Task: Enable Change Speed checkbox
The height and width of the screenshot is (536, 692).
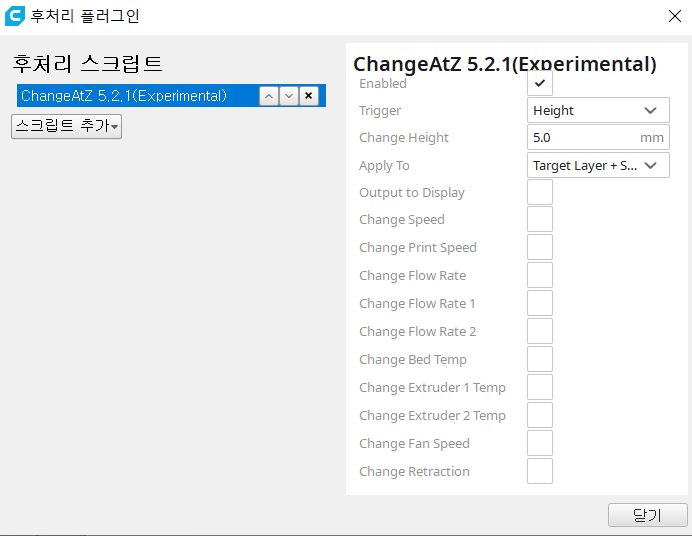Action: [x=540, y=219]
